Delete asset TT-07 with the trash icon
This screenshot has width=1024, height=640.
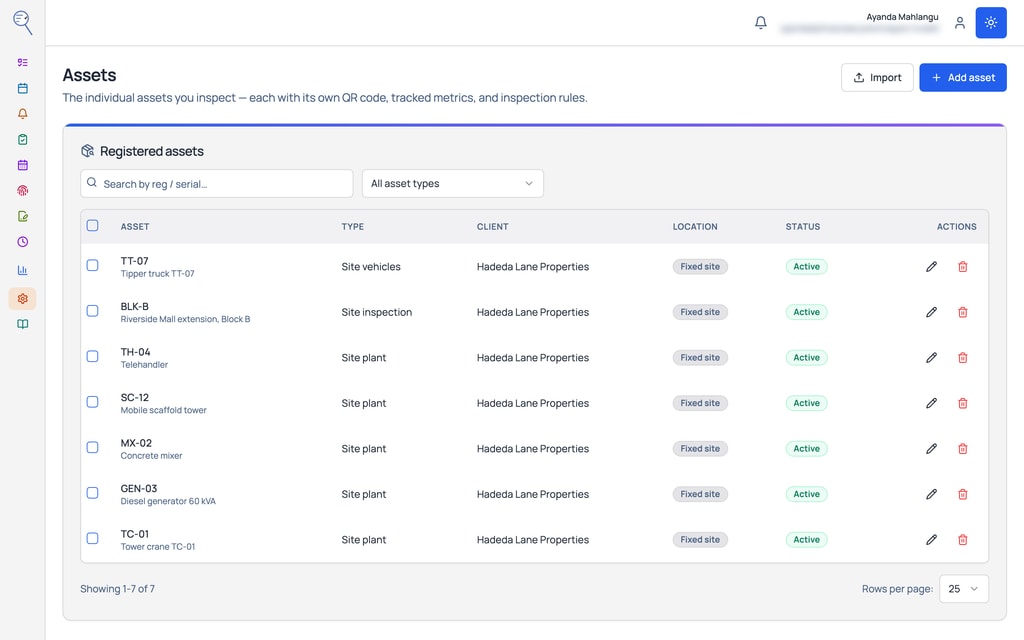pos(963,266)
